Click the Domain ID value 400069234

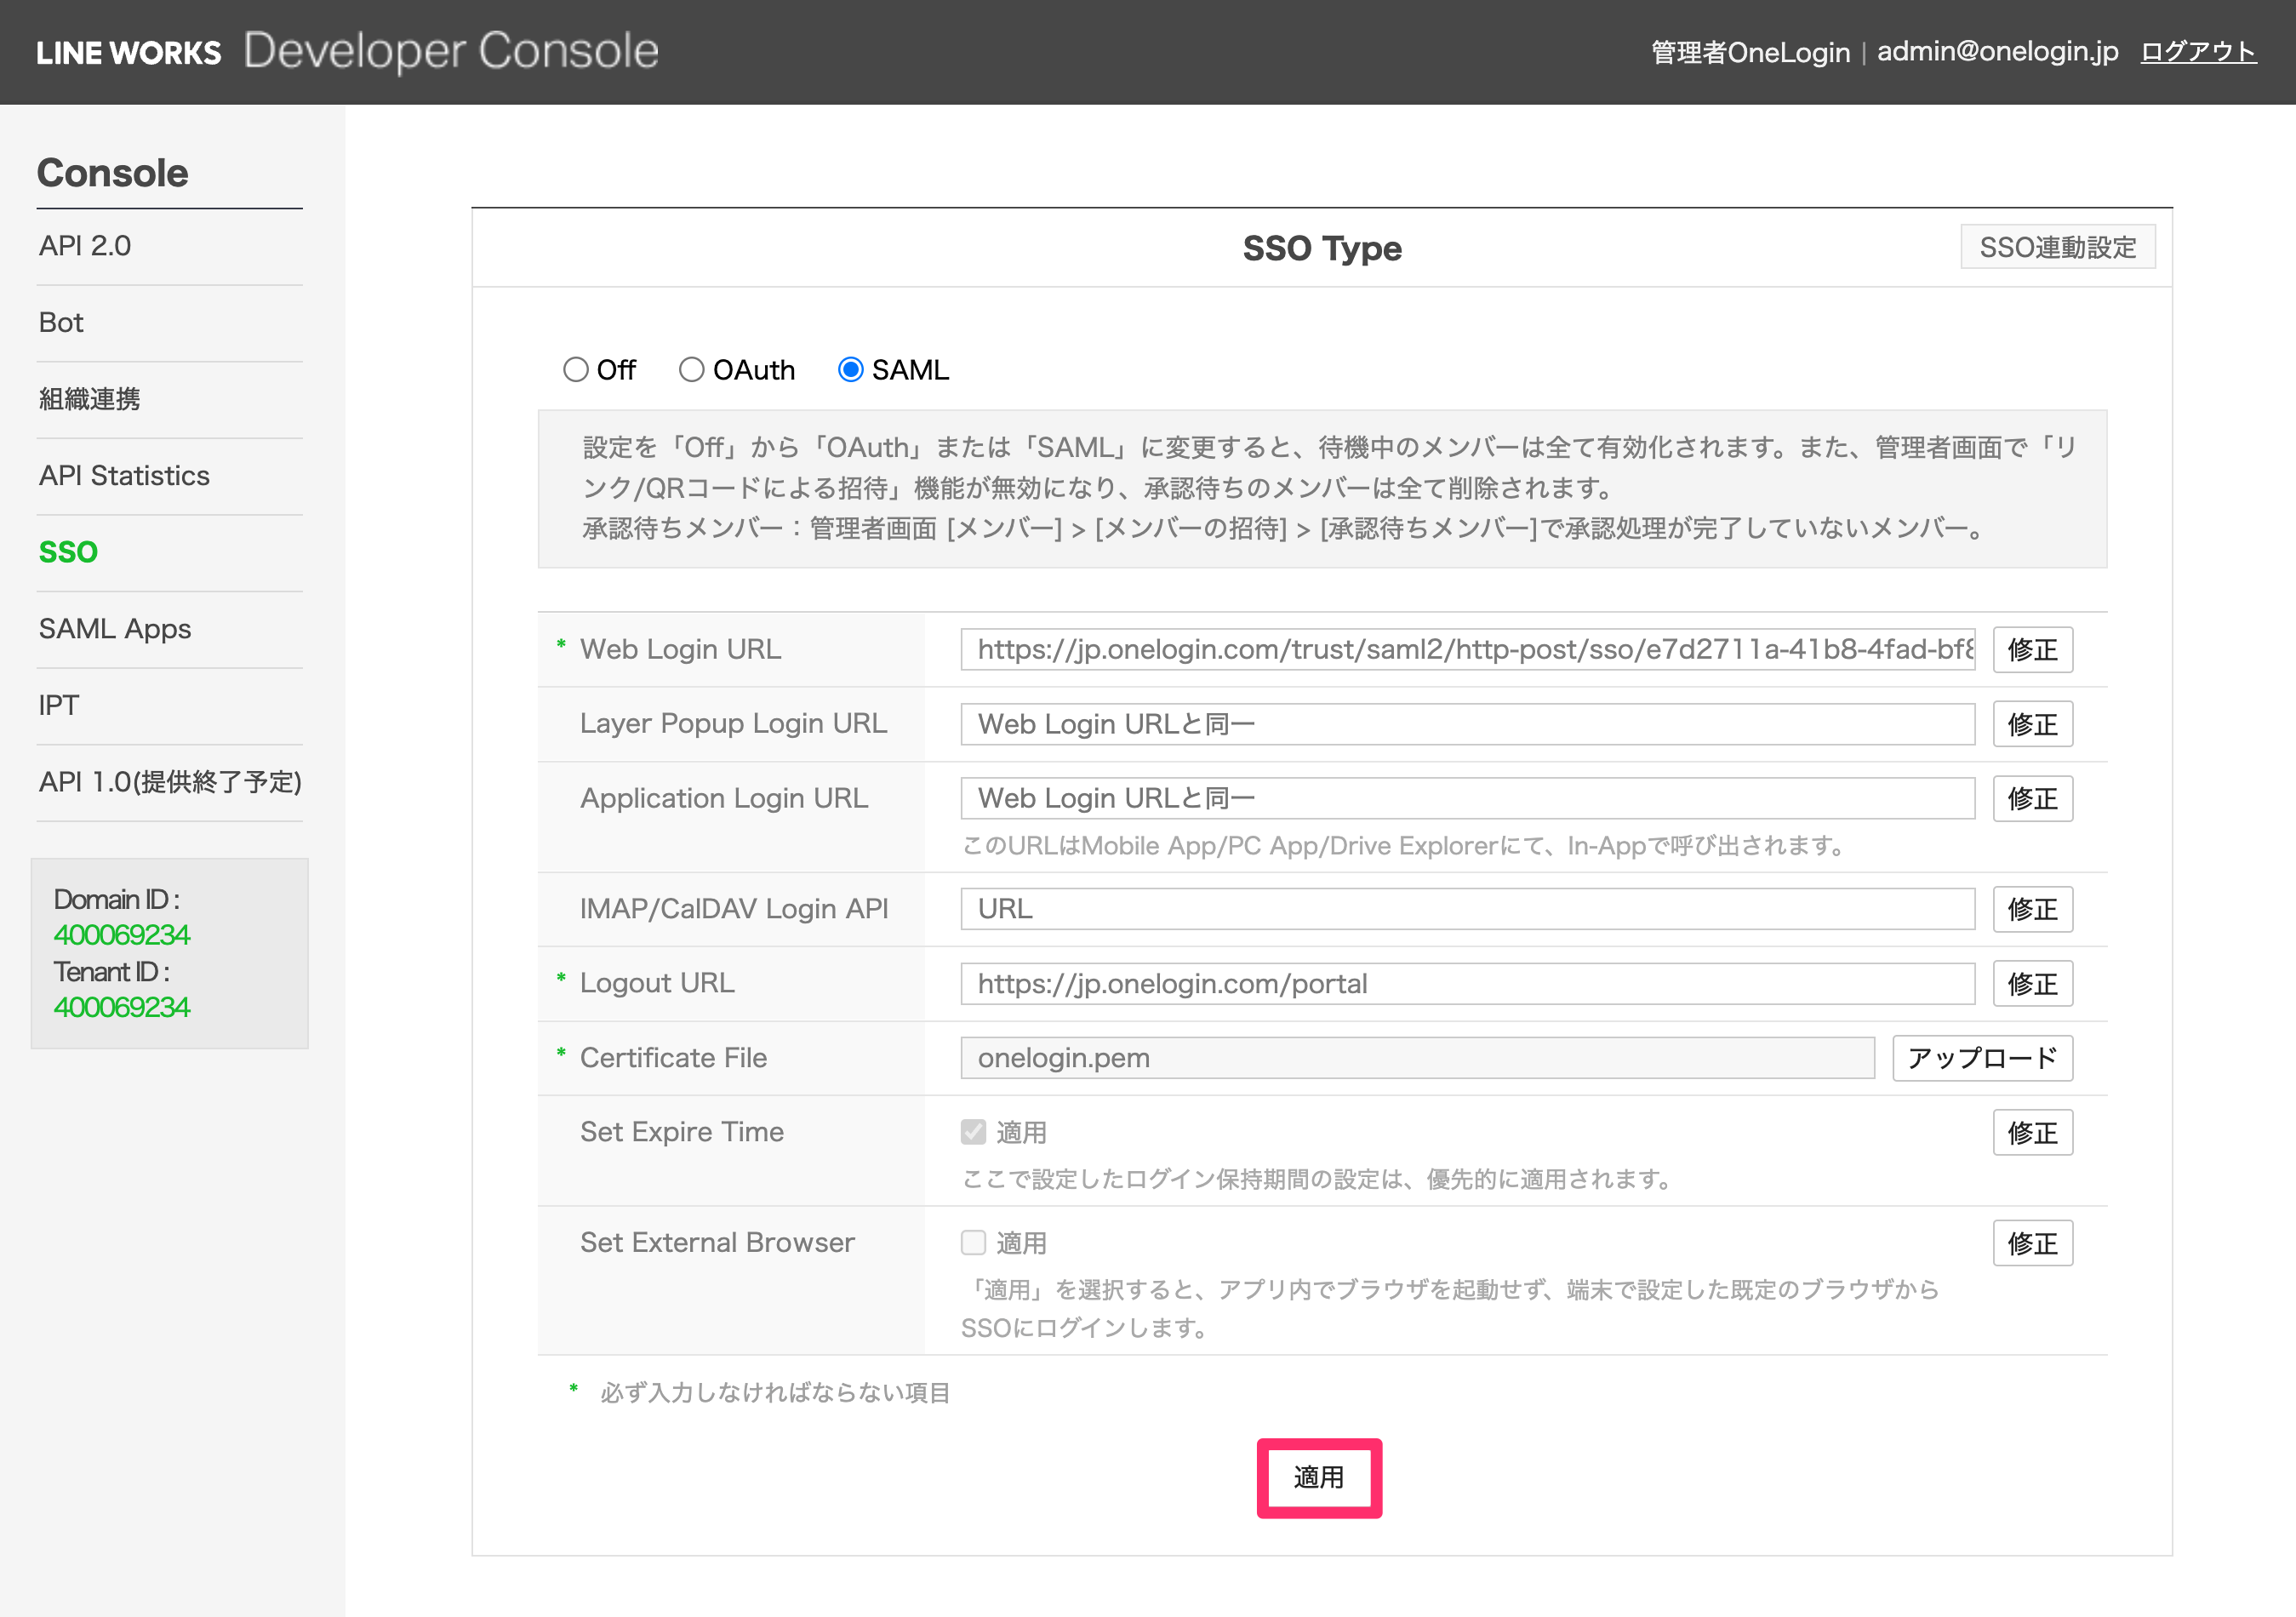pyautogui.click(x=122, y=935)
